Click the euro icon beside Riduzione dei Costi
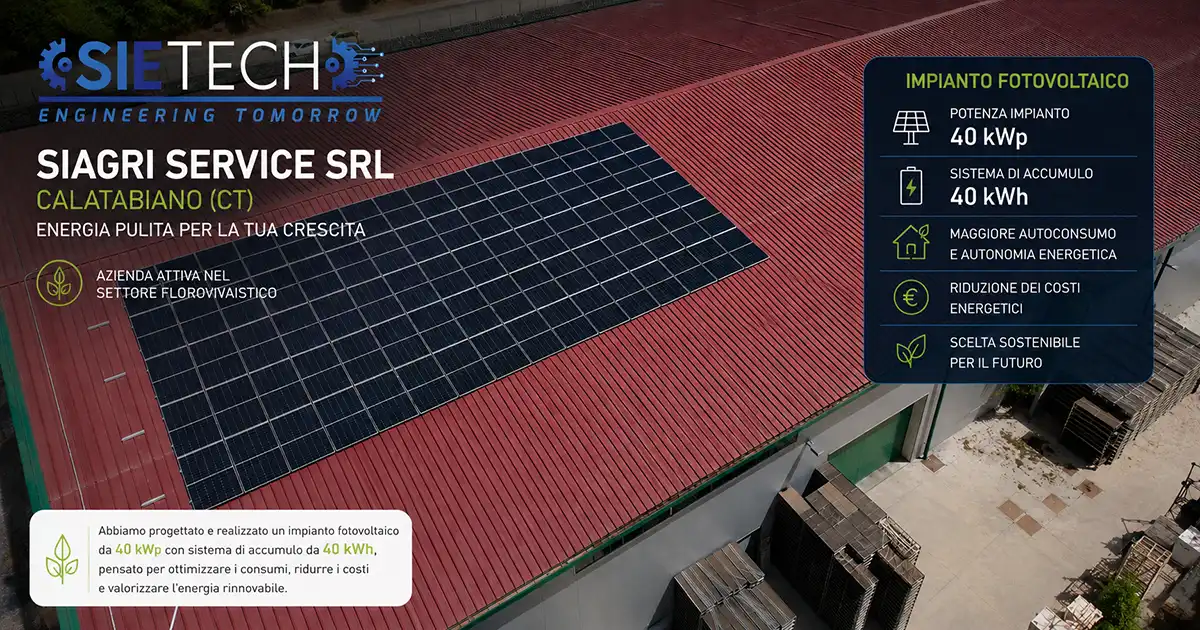The width and height of the screenshot is (1200, 630). point(910,298)
